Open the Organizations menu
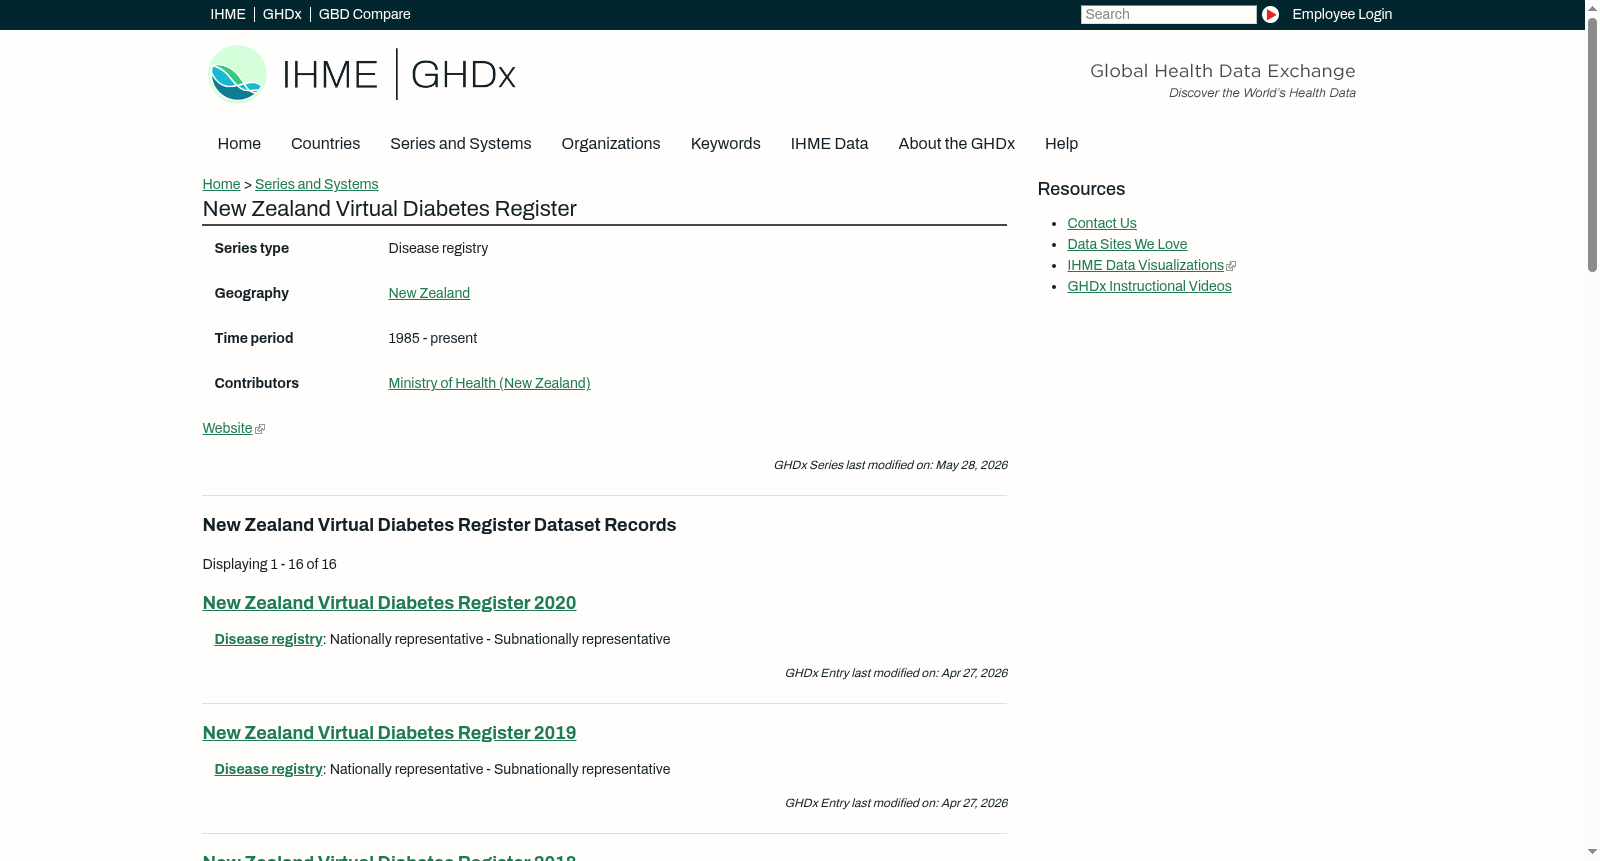 [611, 144]
